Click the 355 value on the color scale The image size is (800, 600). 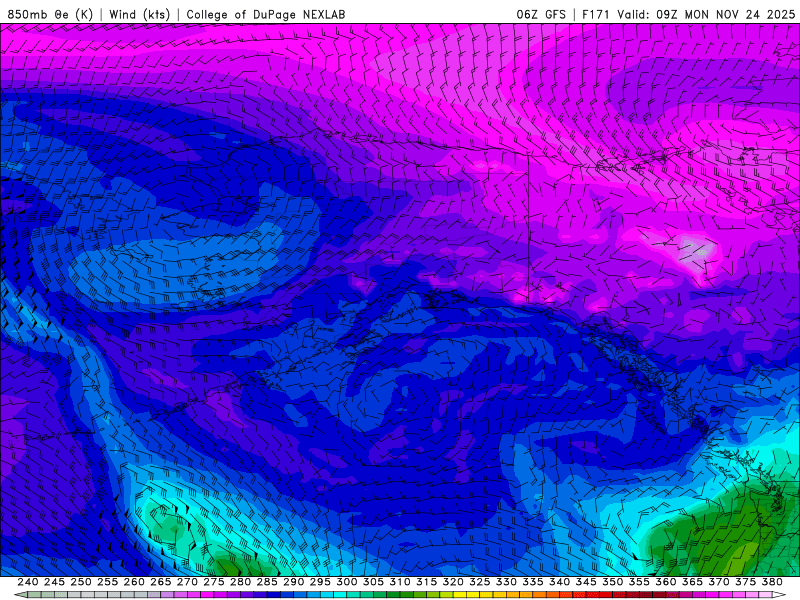[x=639, y=582]
